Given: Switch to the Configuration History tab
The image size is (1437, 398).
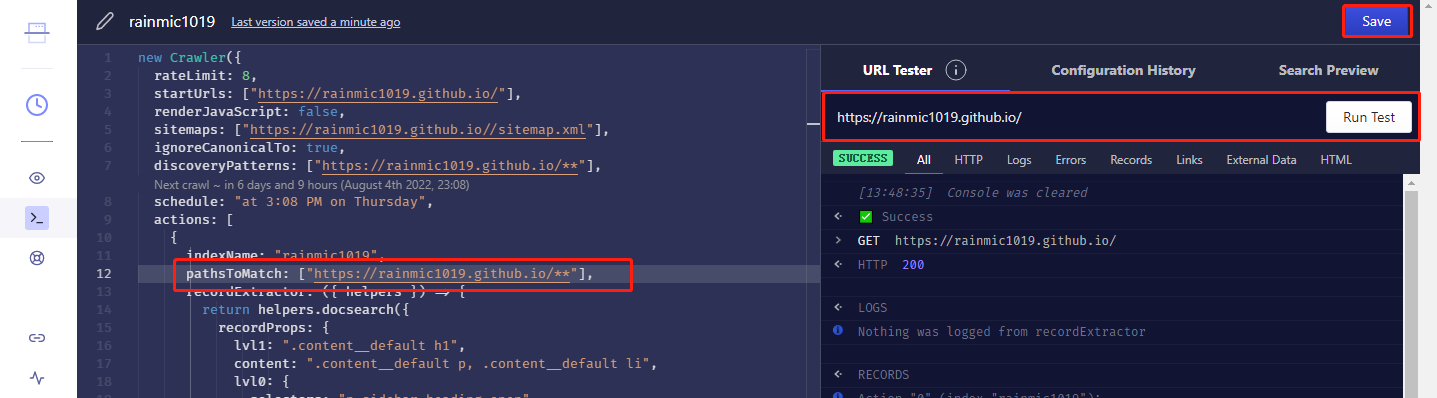Looking at the screenshot, I should click(x=1123, y=70).
